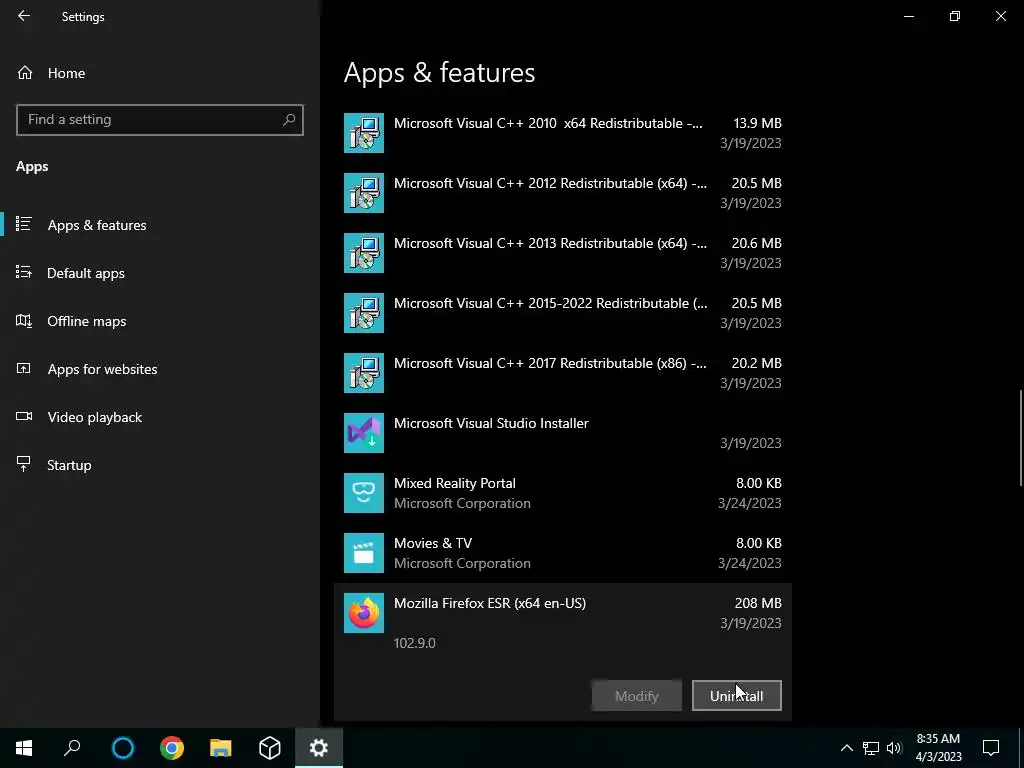
Task: Click the Apps & features page heading
Action: (x=440, y=72)
